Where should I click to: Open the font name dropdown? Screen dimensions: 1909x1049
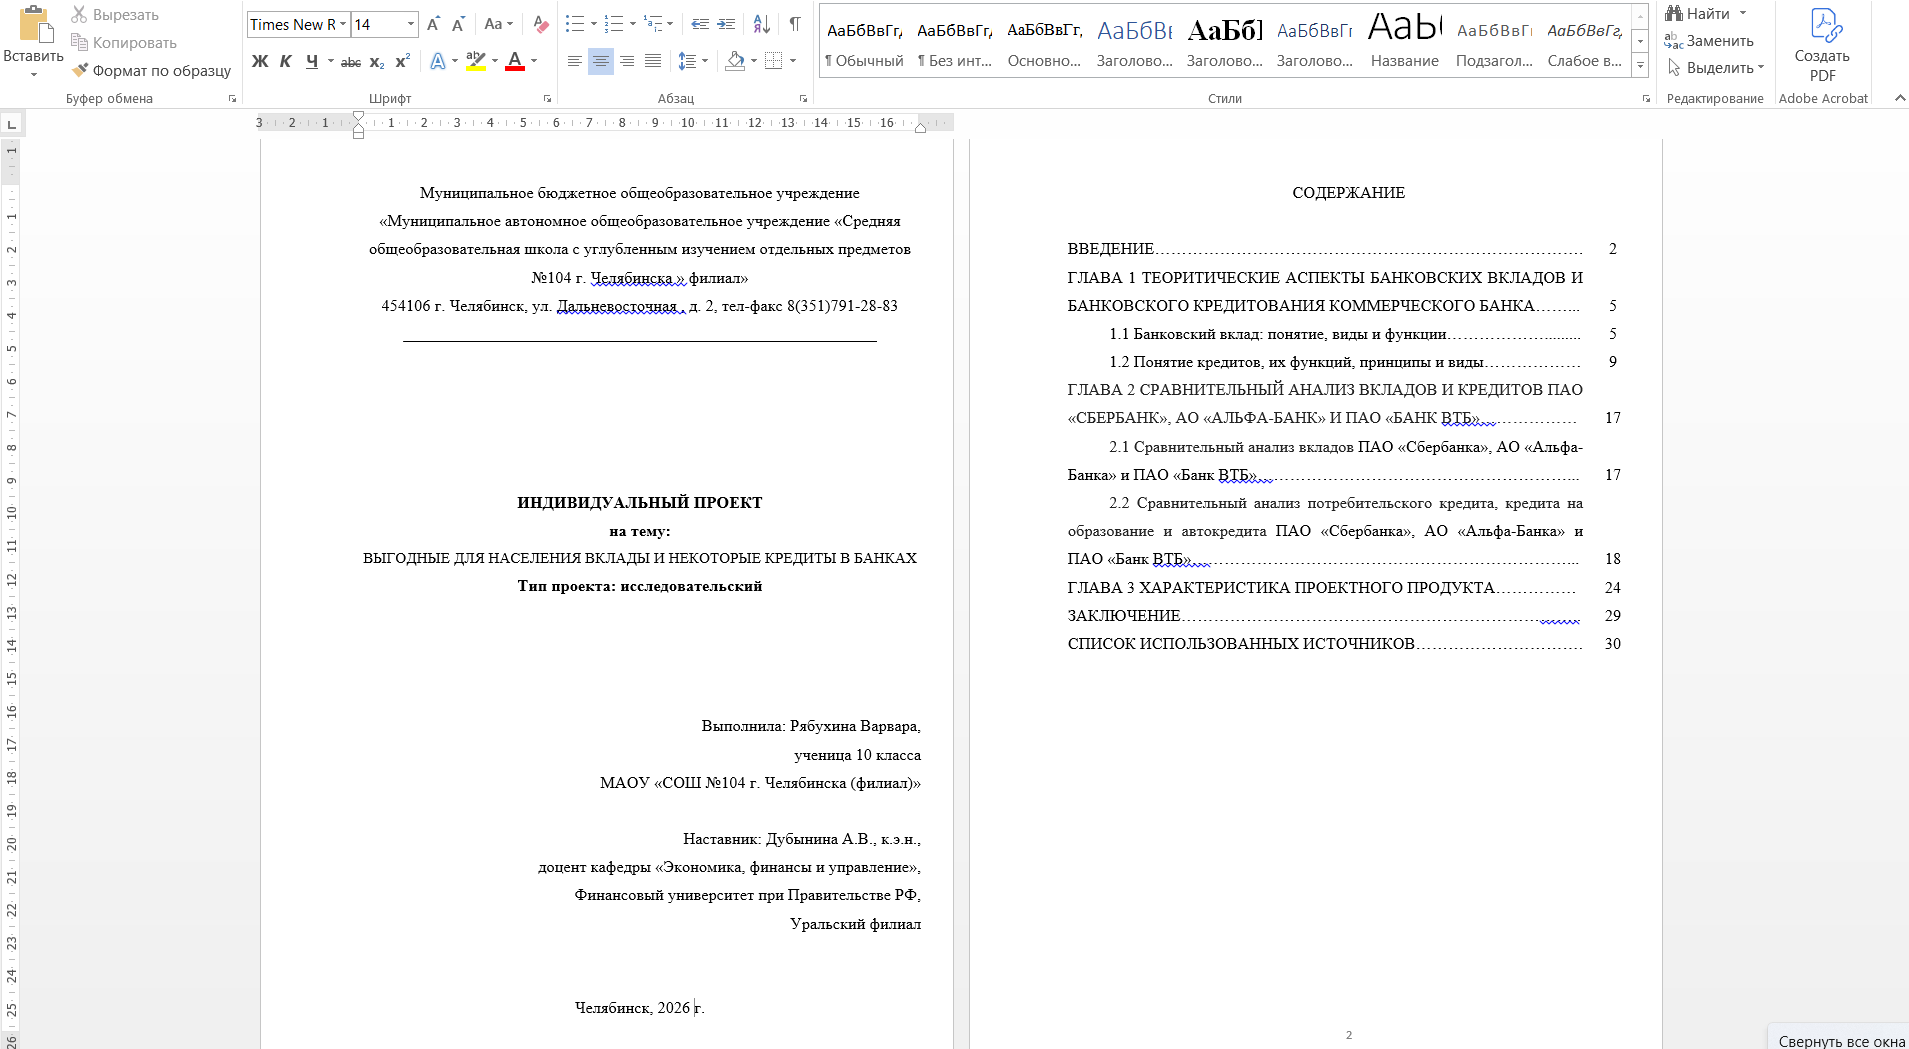(343, 24)
